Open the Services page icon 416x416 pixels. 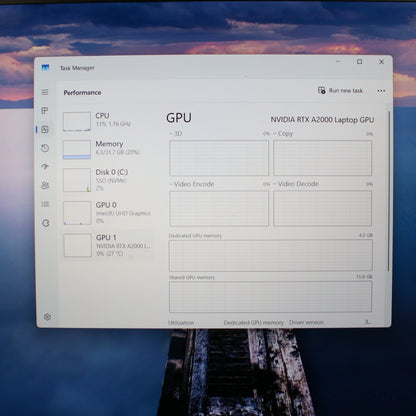[x=46, y=223]
